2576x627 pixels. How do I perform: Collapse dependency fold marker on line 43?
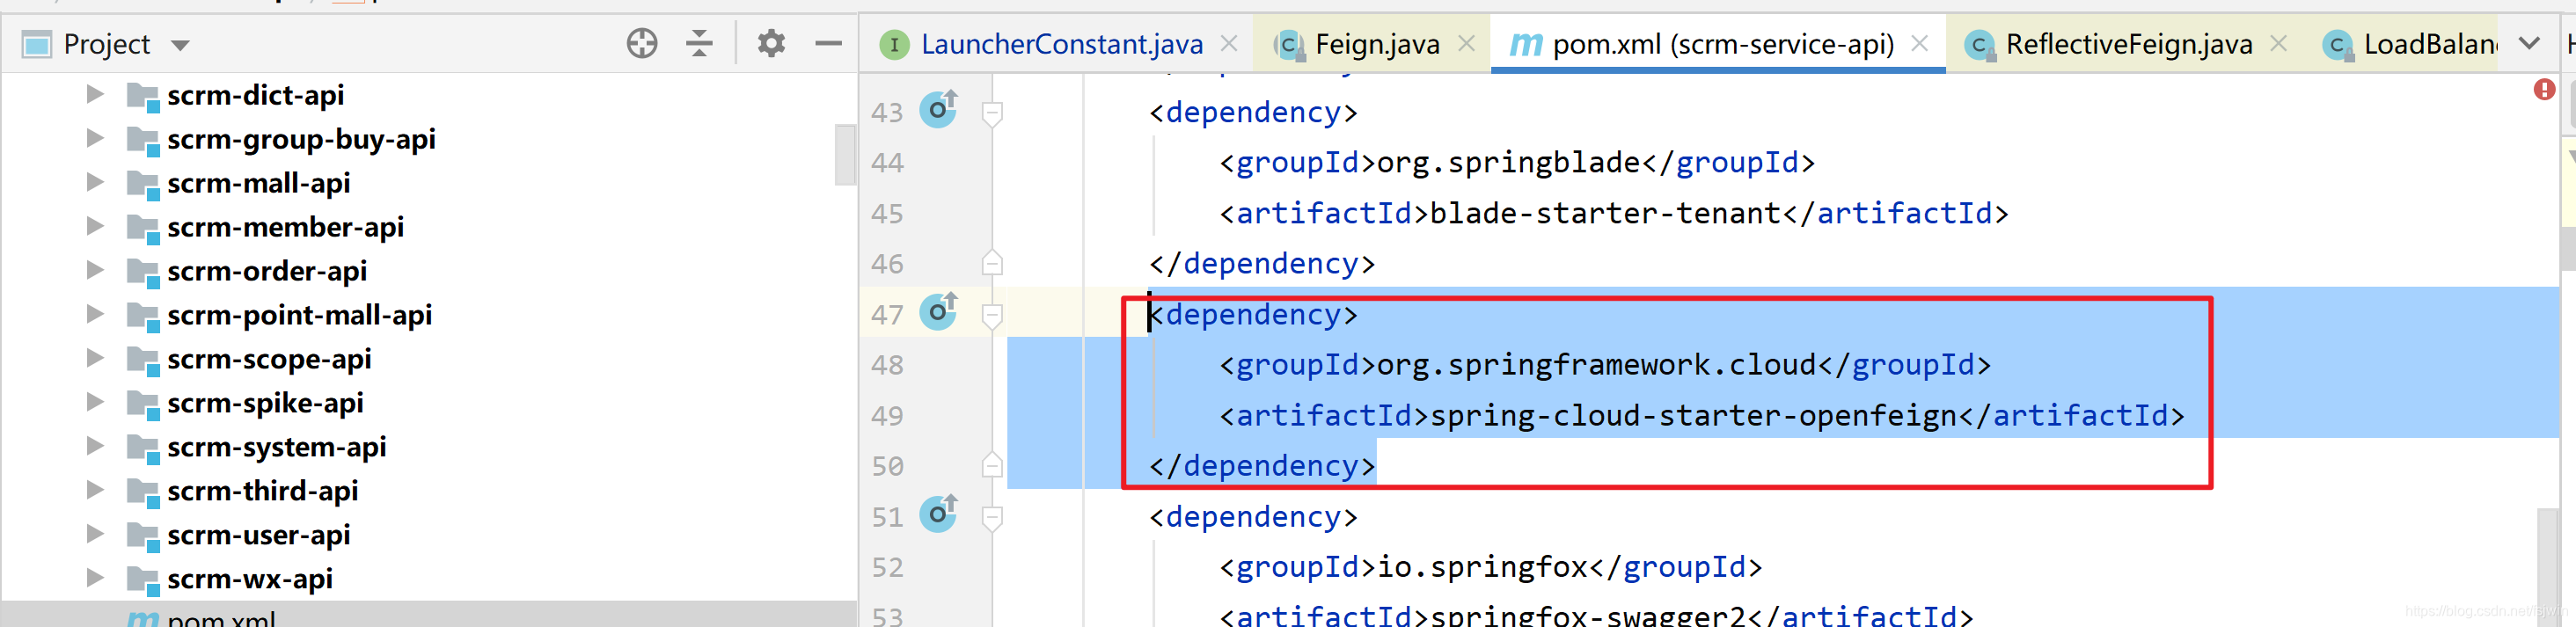(992, 113)
